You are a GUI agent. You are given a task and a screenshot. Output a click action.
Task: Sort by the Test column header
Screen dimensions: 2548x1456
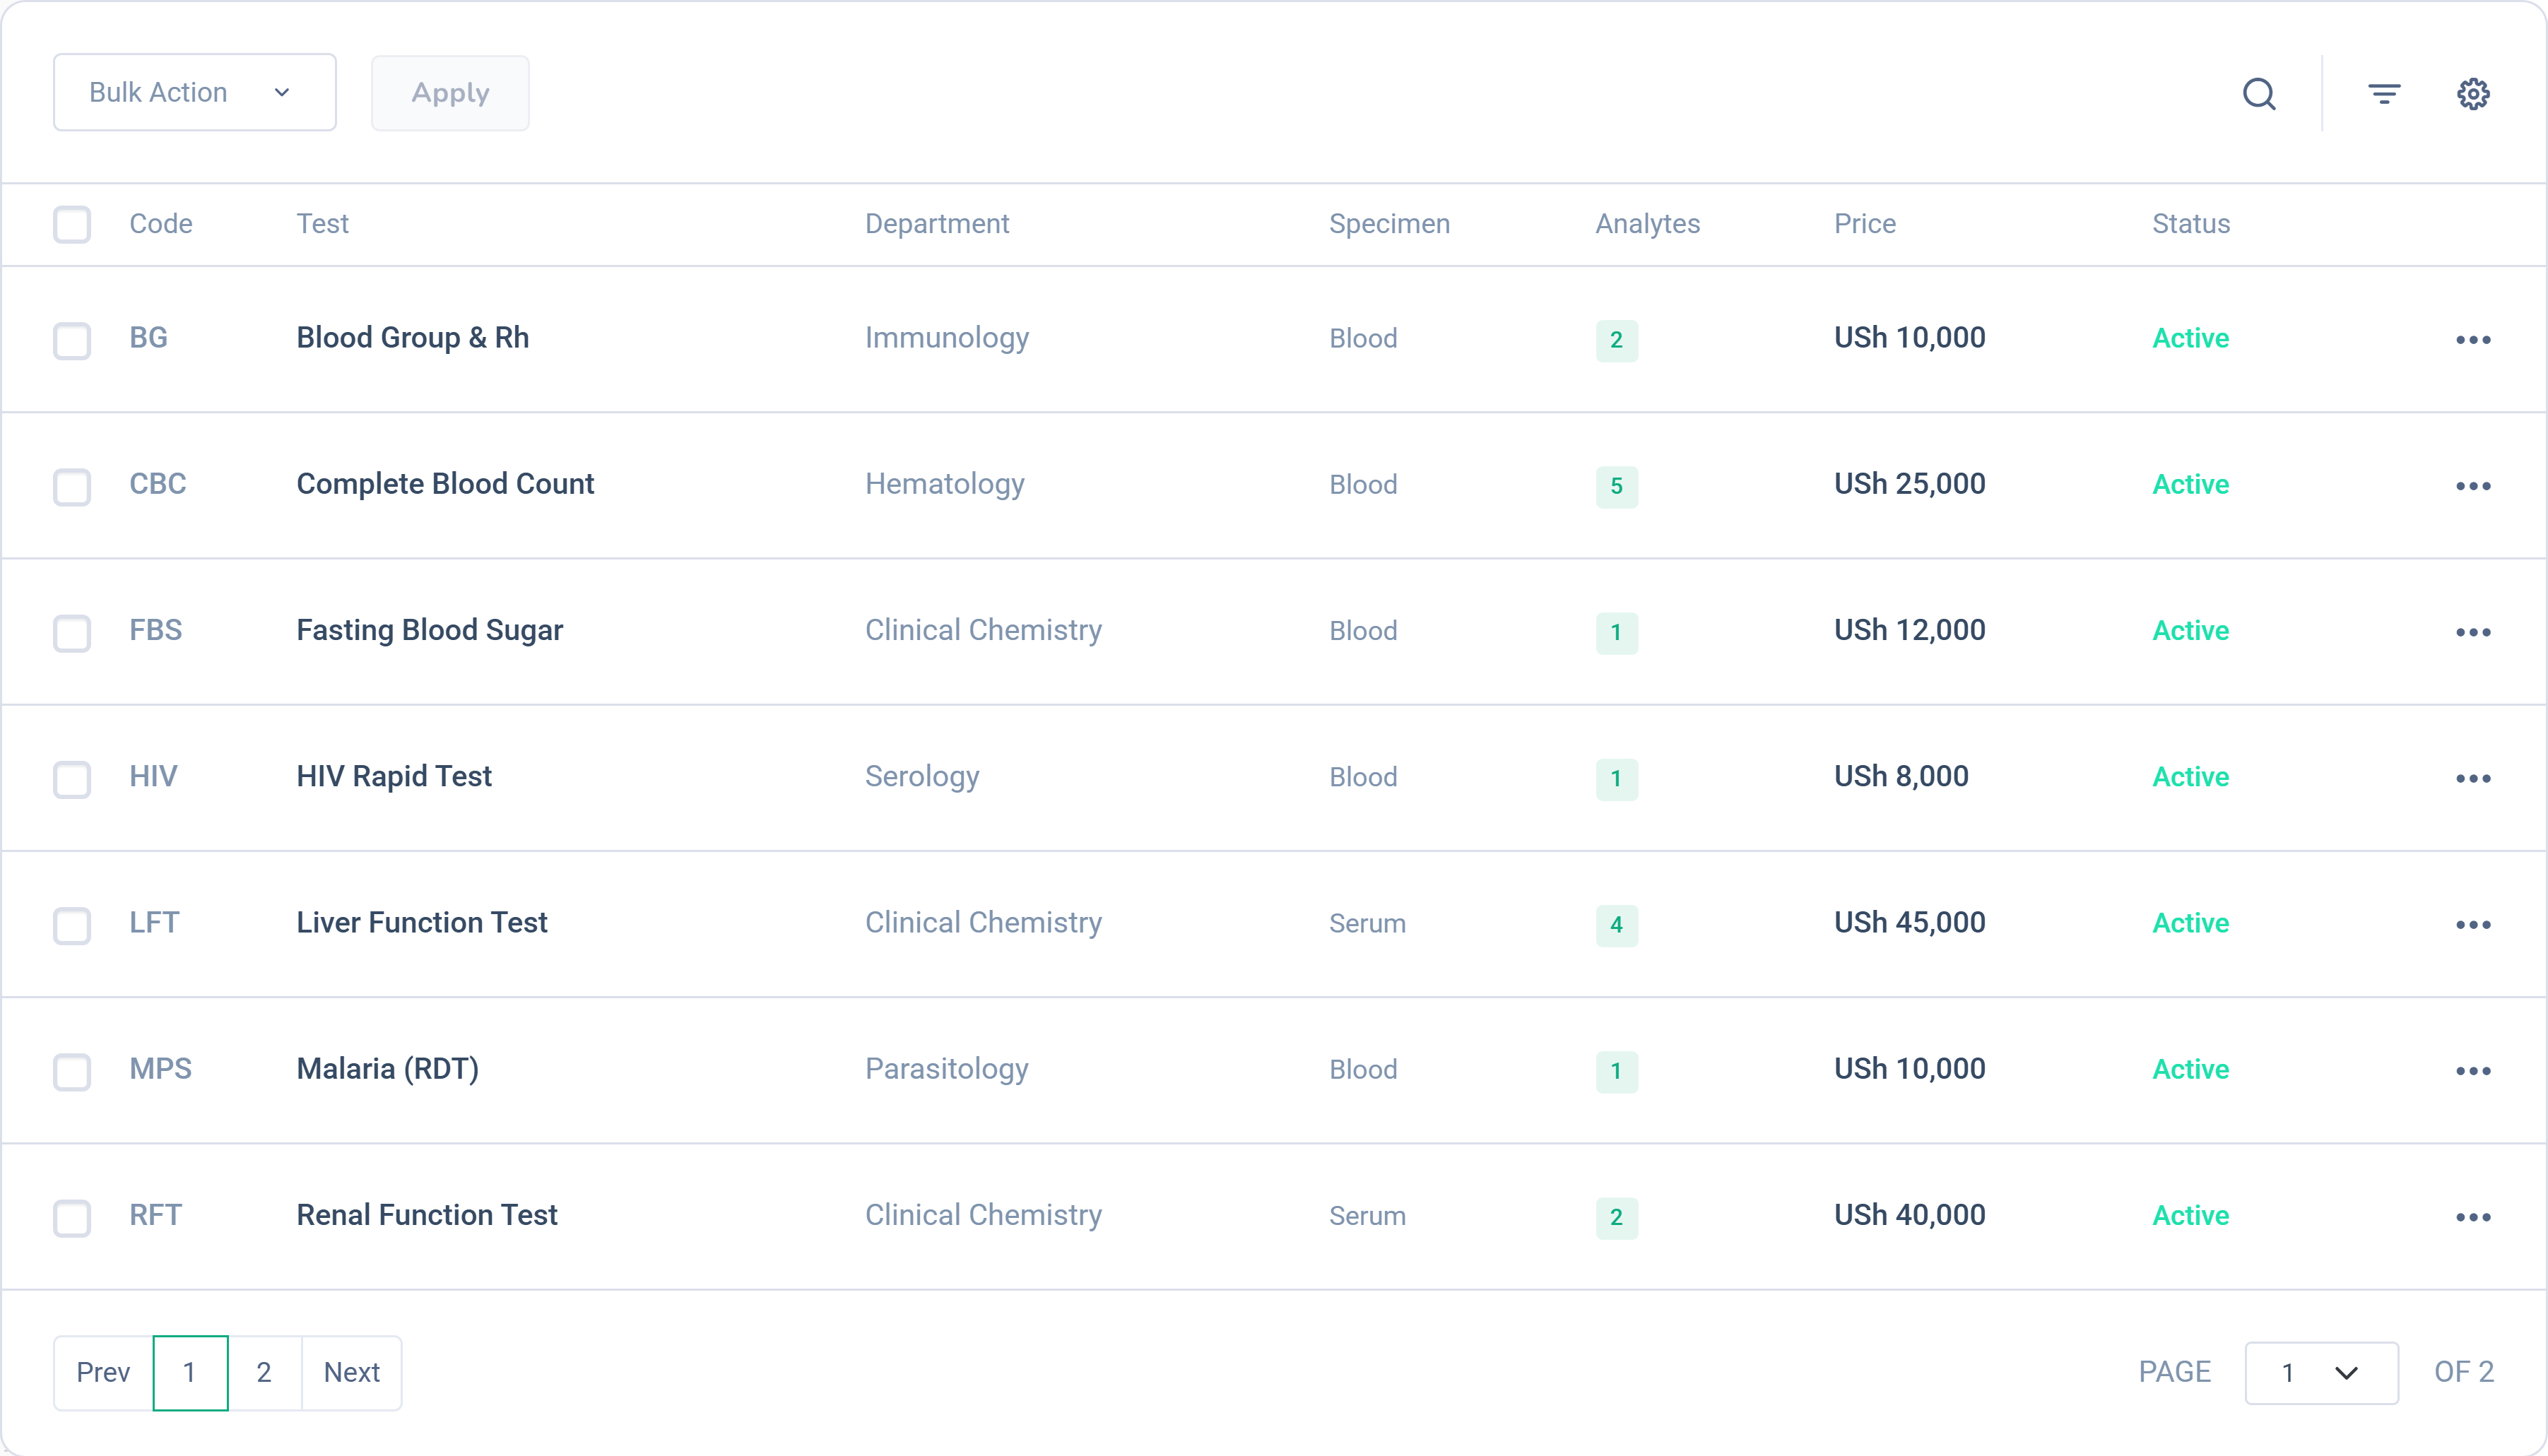click(322, 223)
